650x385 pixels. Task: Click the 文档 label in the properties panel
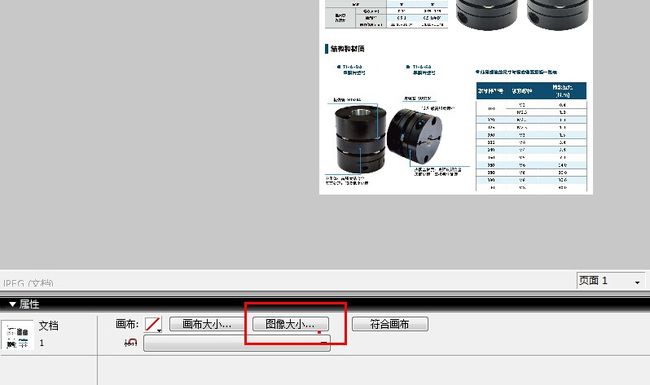pyautogui.click(x=49, y=326)
